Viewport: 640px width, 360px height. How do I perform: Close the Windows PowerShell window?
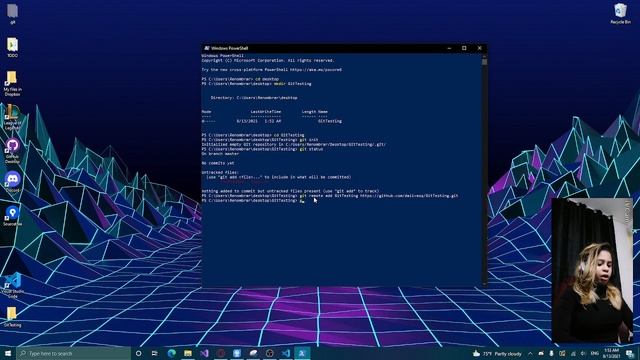coord(480,48)
